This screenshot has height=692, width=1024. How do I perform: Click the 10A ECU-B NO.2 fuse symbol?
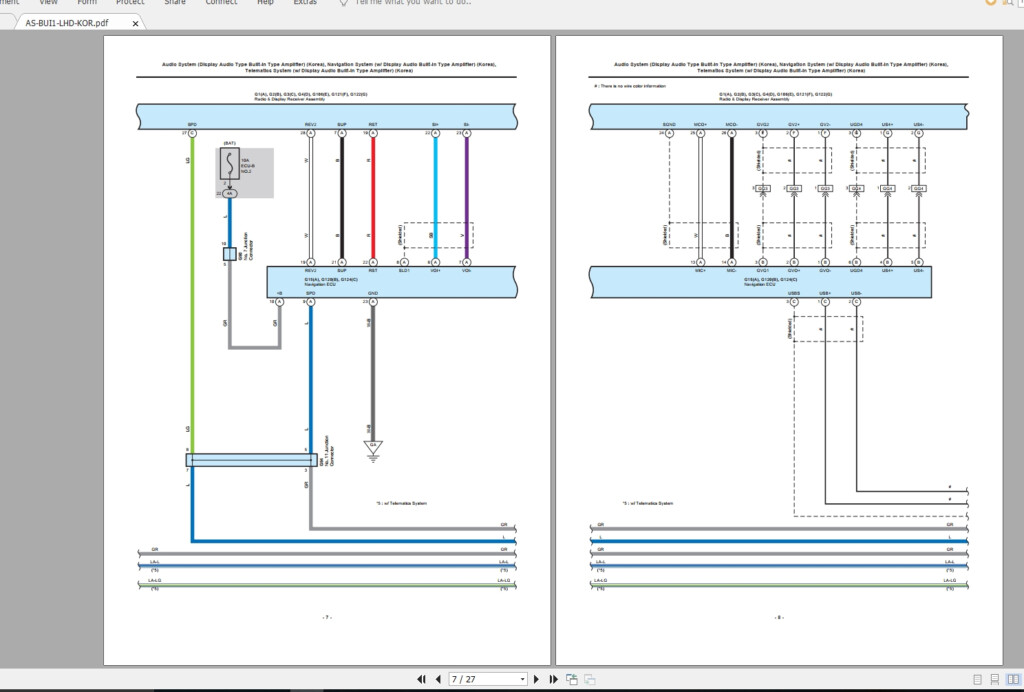(229, 164)
